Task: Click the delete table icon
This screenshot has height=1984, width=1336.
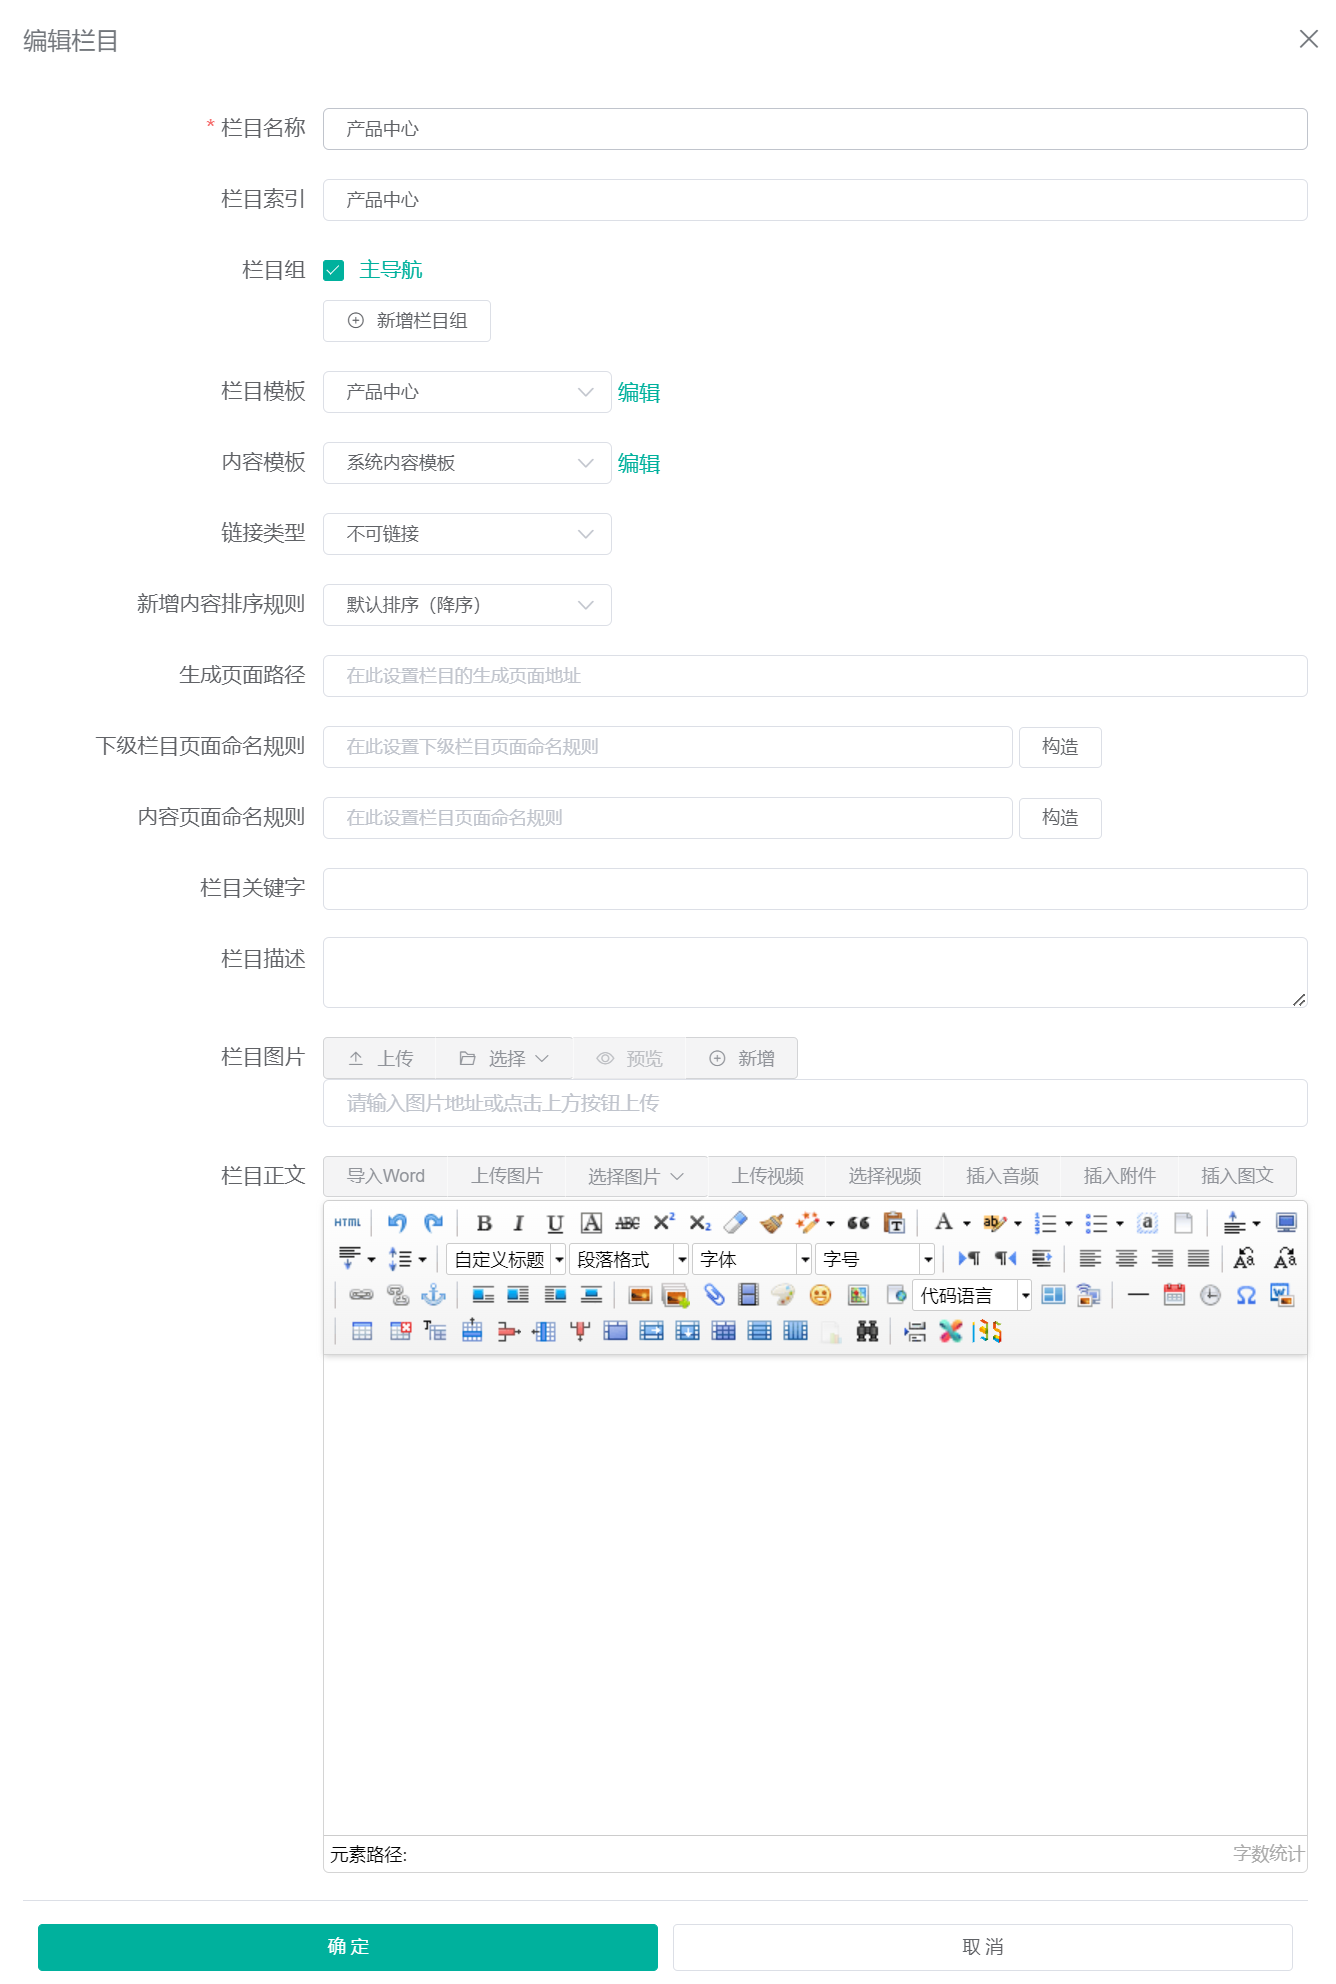Action: pos(400,1331)
